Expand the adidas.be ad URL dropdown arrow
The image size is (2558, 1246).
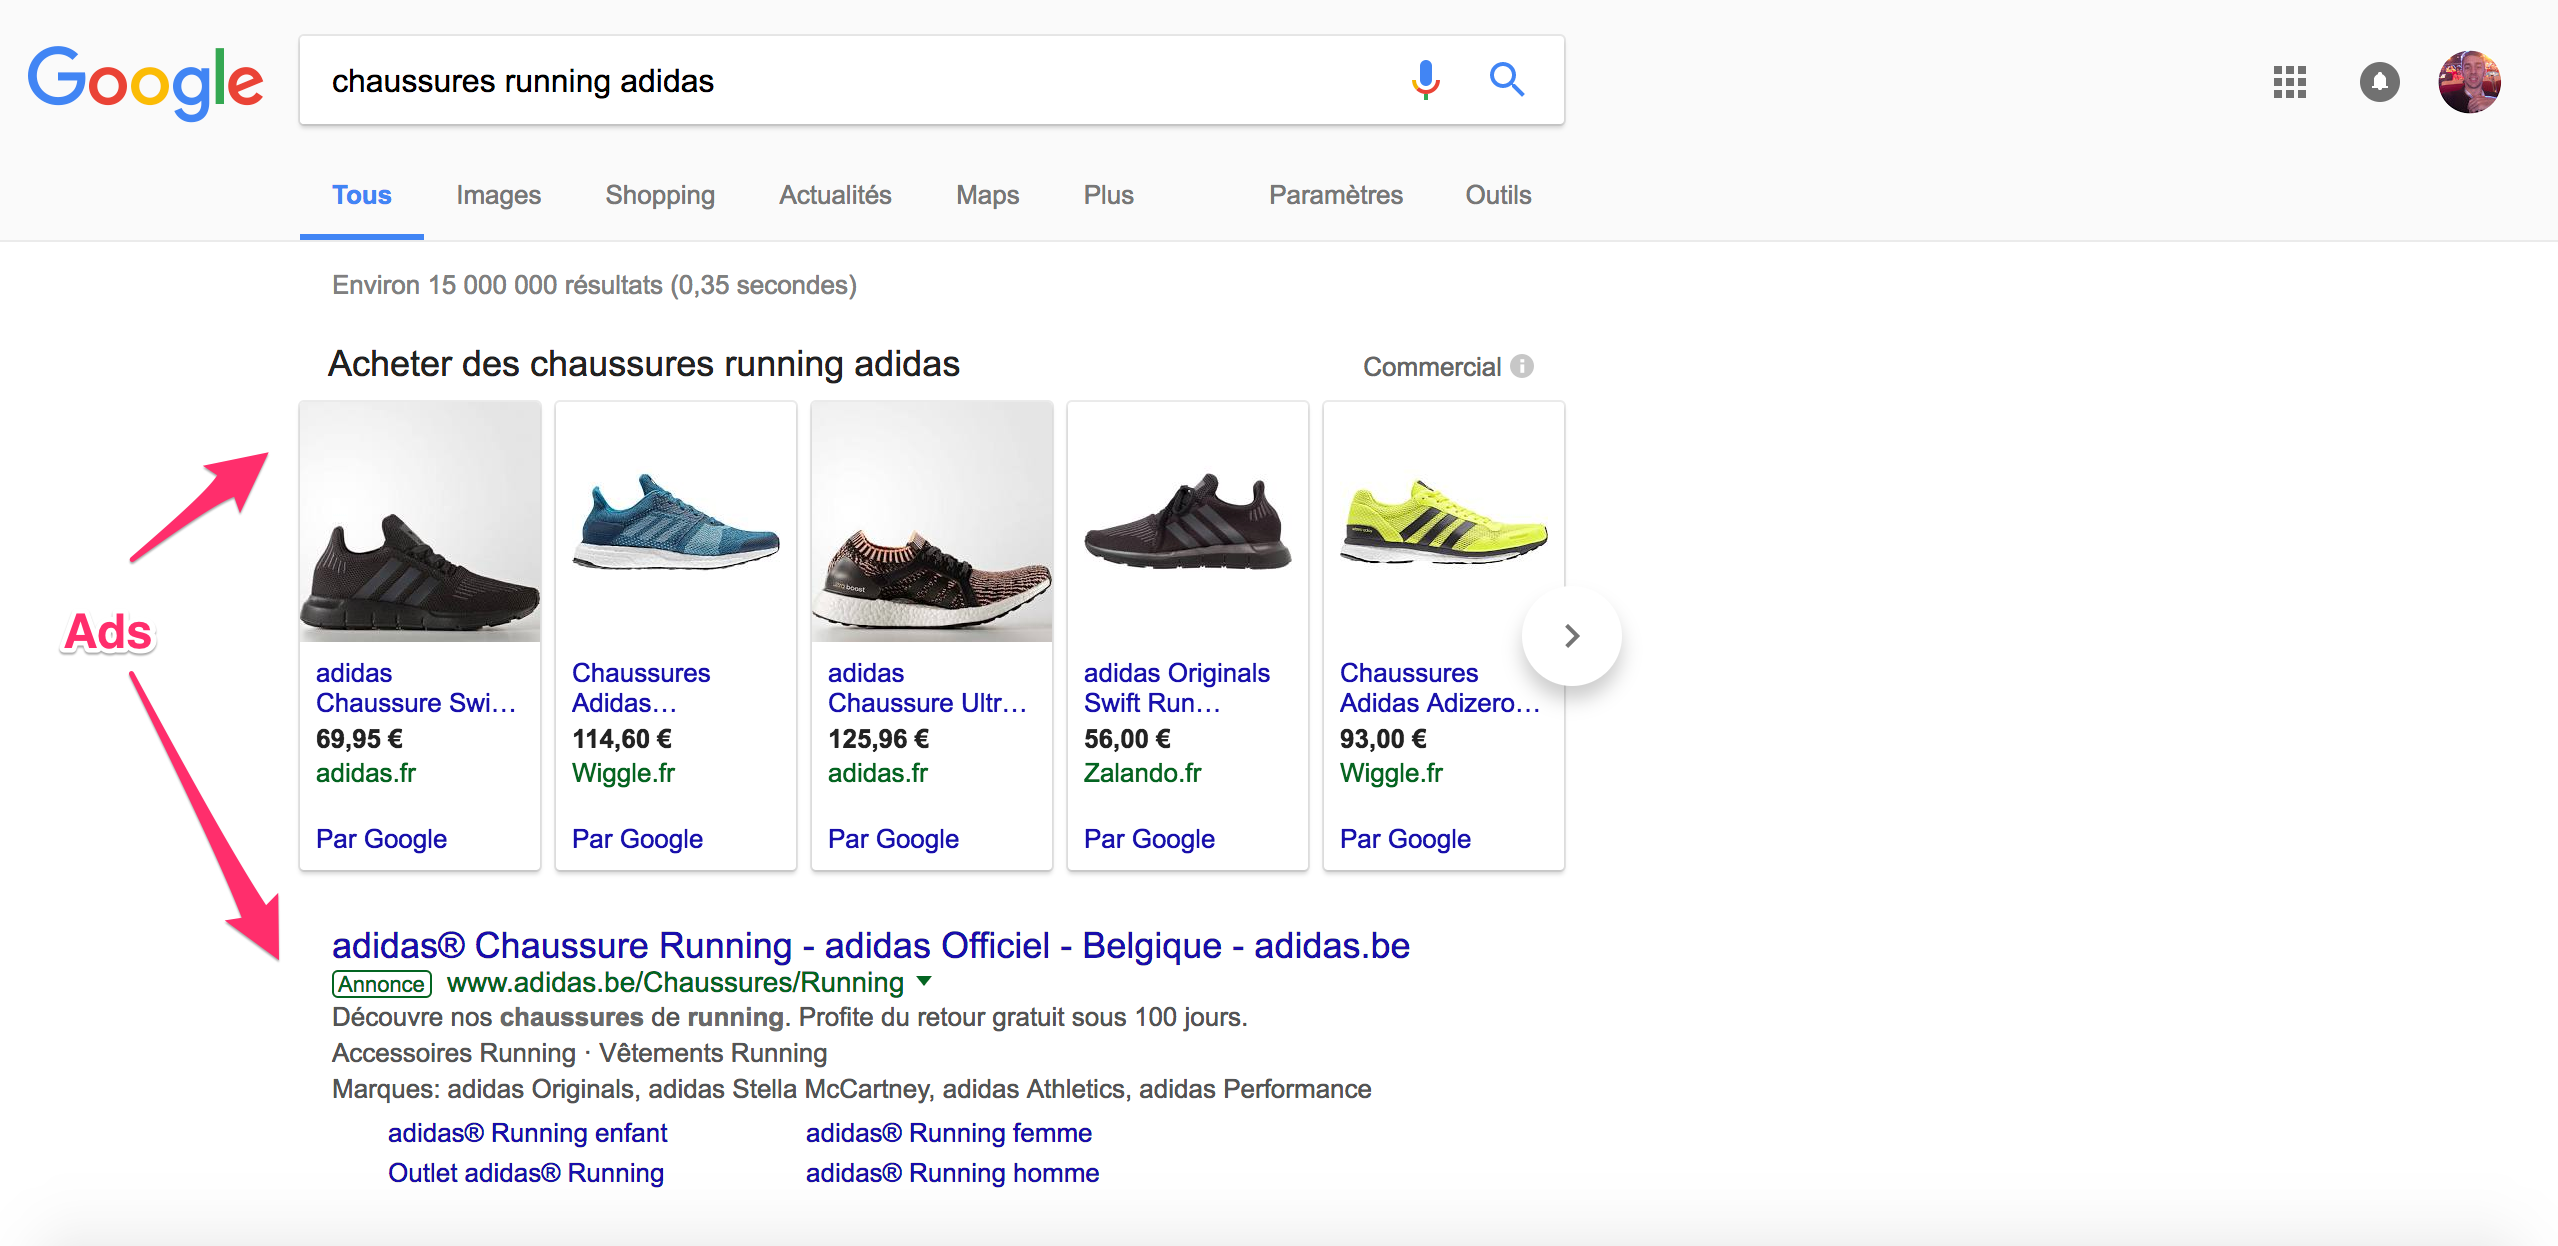pyautogui.click(x=925, y=982)
